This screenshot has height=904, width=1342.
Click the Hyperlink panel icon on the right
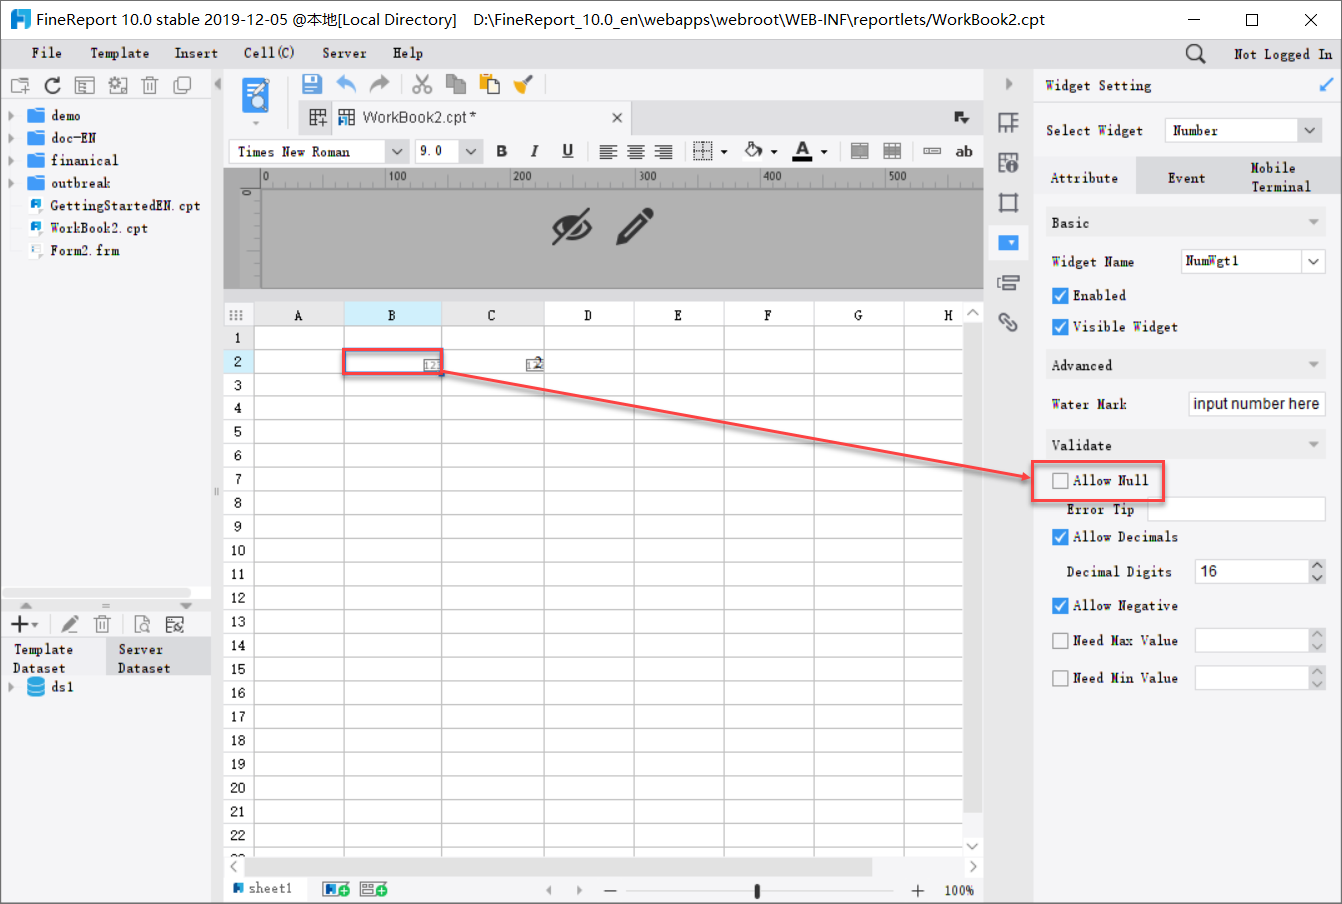1008,322
